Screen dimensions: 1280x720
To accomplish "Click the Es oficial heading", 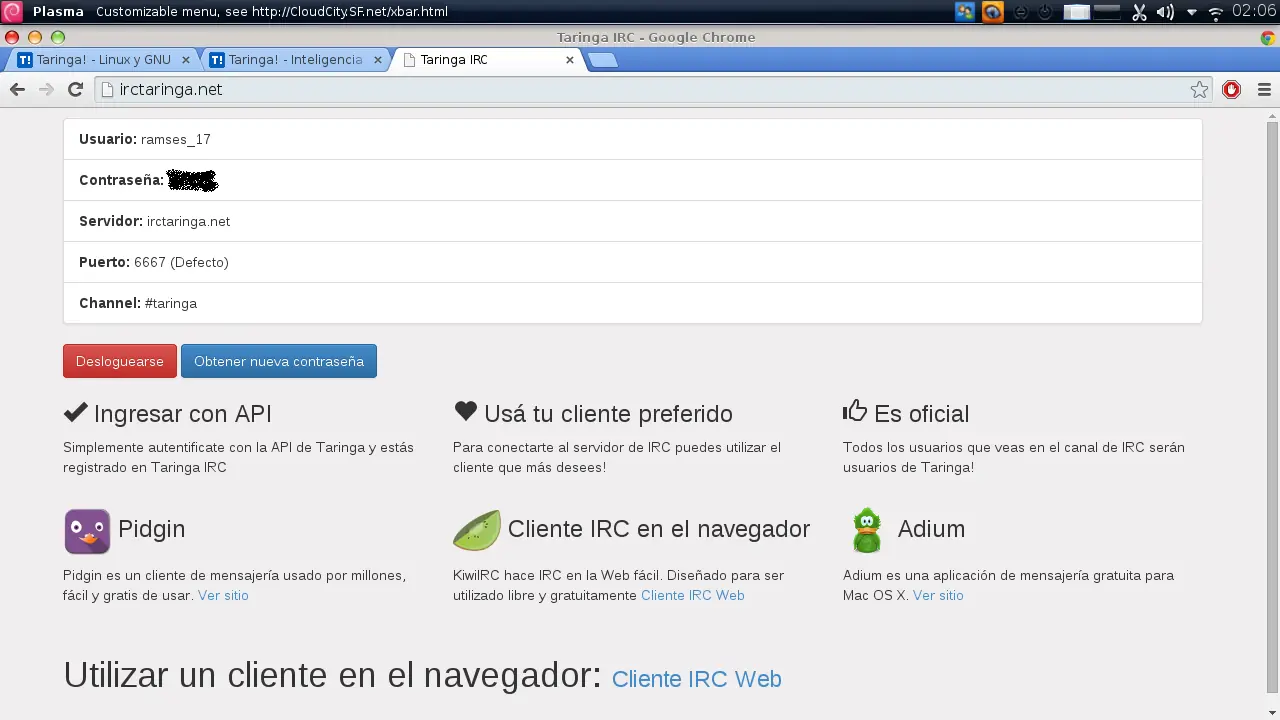I will coord(921,414).
